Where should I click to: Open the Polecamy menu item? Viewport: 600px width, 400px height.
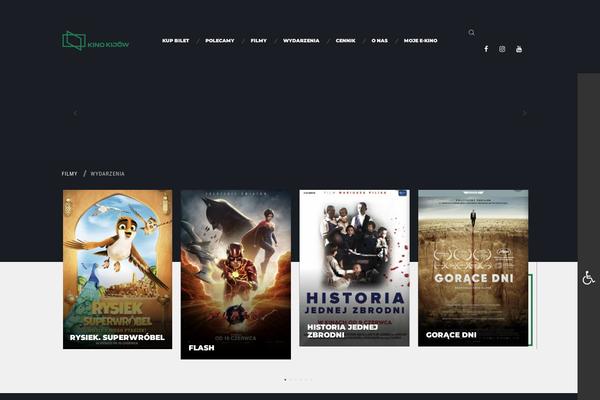[x=220, y=41]
